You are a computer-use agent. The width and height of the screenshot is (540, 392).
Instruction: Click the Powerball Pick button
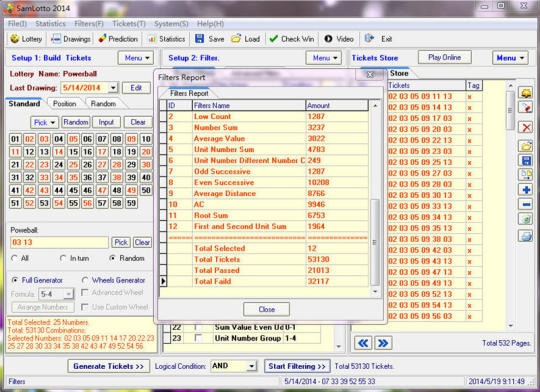point(121,243)
